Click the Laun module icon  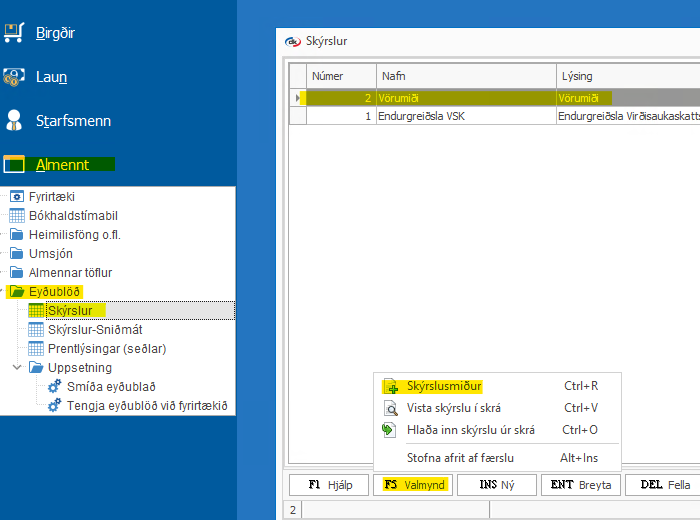point(14,77)
